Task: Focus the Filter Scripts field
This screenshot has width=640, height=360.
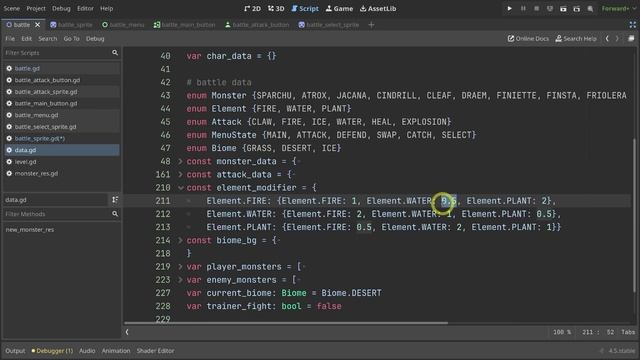Action: (x=61, y=53)
